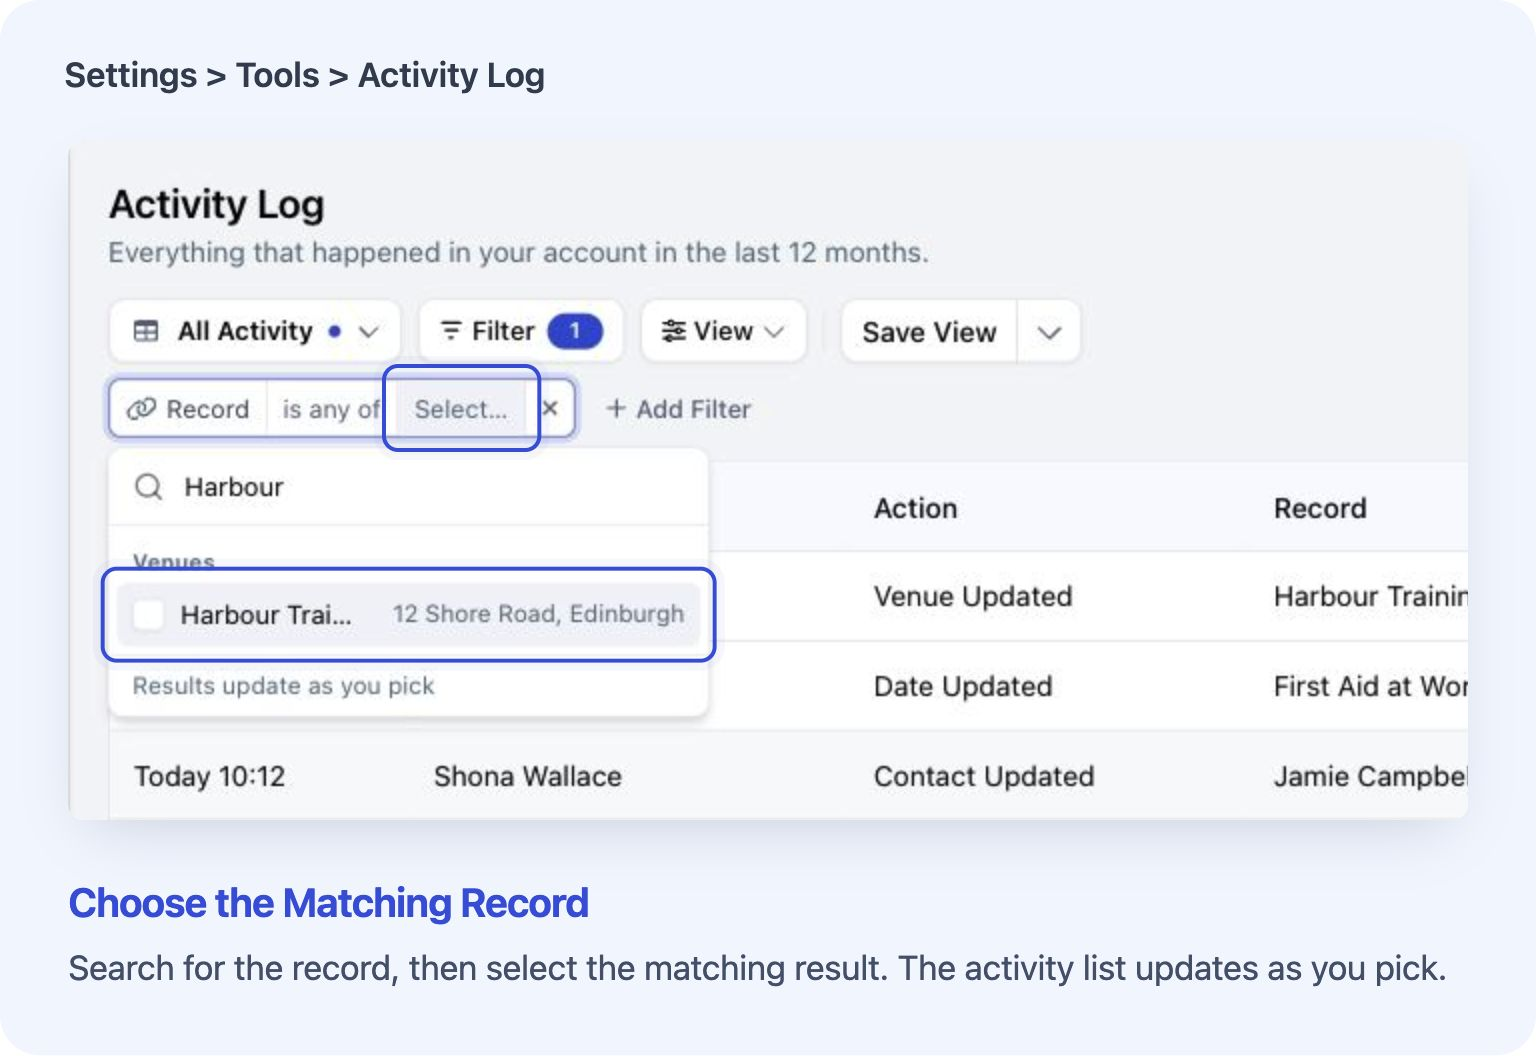Click the Date Updated action cell
Screen dimensions: 1536x1056
[963, 686]
